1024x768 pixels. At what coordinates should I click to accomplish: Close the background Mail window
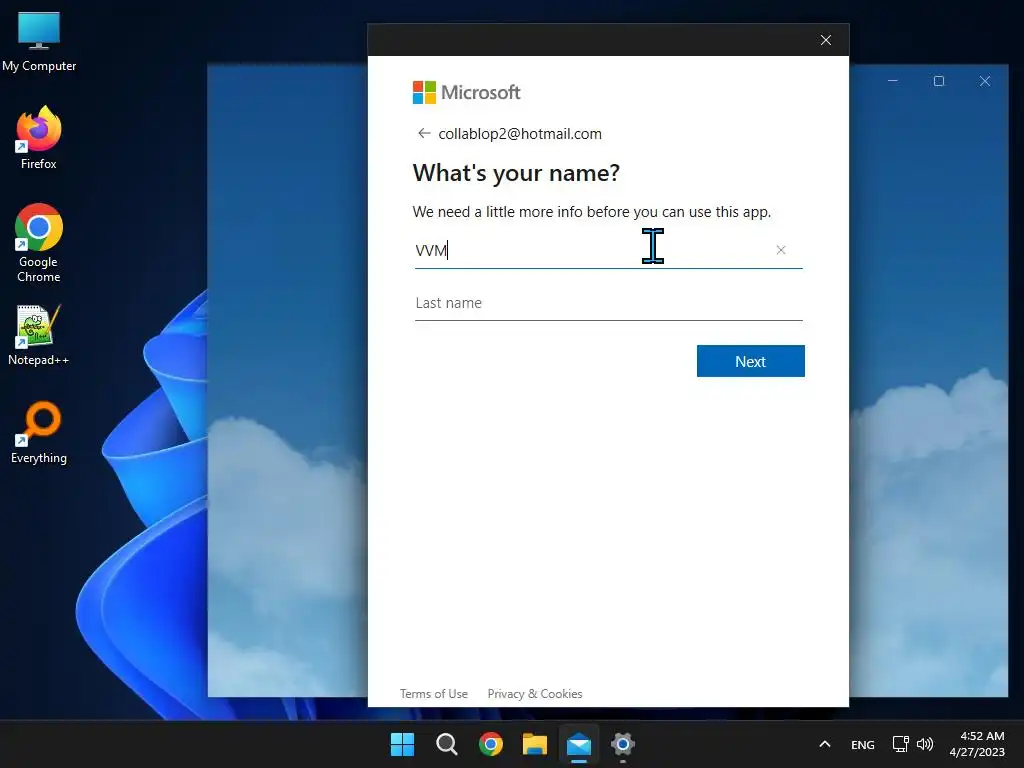(985, 81)
